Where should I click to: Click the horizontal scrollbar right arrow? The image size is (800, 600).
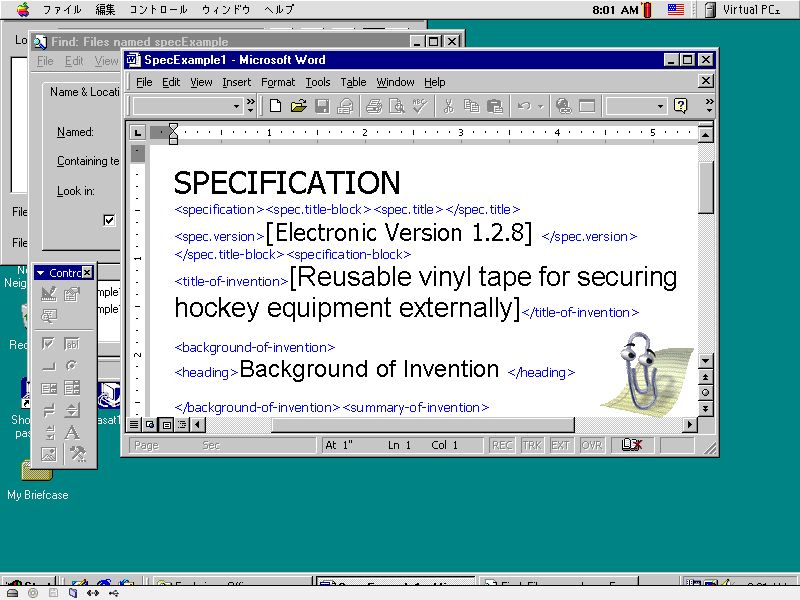coord(689,425)
